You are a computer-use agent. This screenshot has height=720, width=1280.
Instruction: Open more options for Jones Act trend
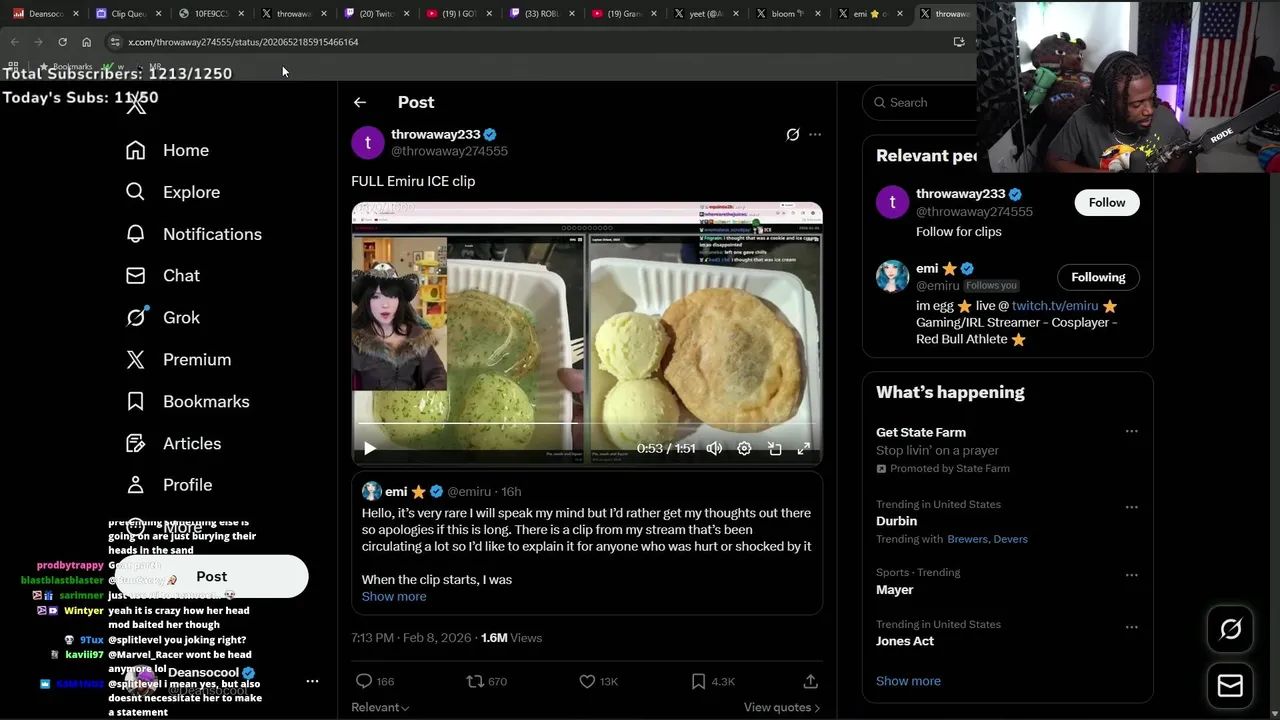click(1131, 627)
